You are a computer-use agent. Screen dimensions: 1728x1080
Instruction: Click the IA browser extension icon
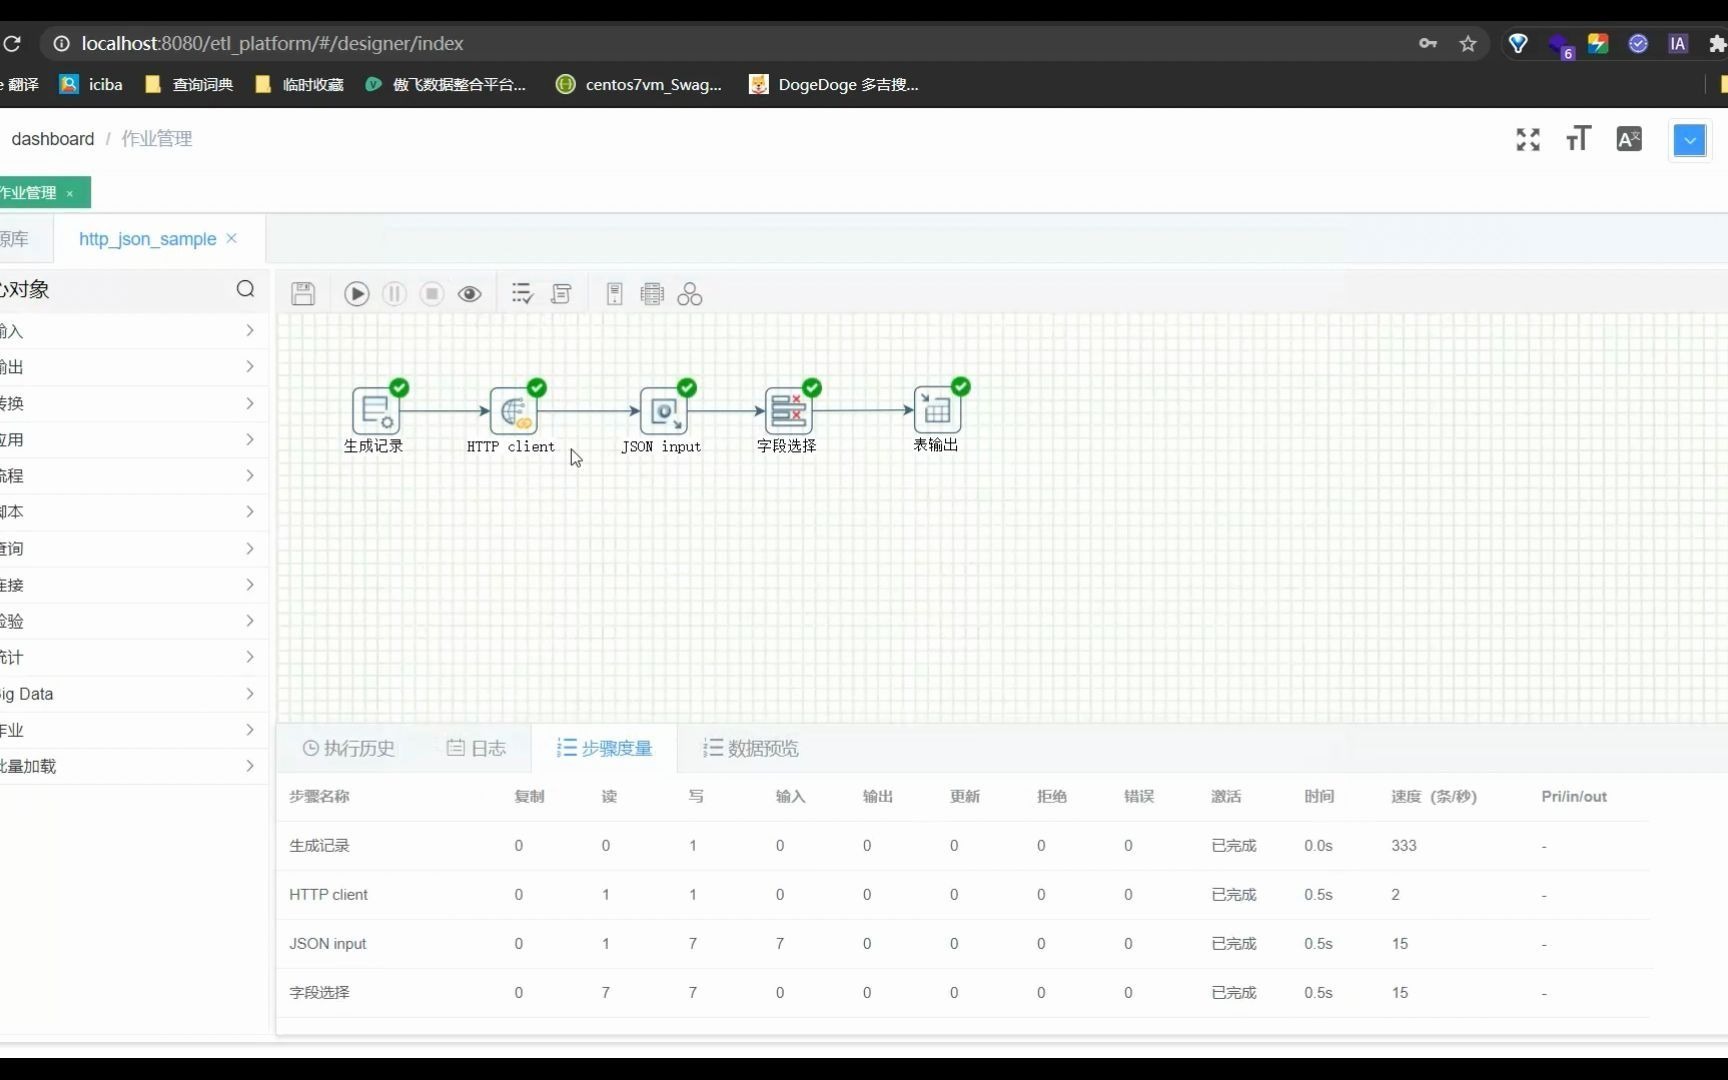coord(1678,43)
